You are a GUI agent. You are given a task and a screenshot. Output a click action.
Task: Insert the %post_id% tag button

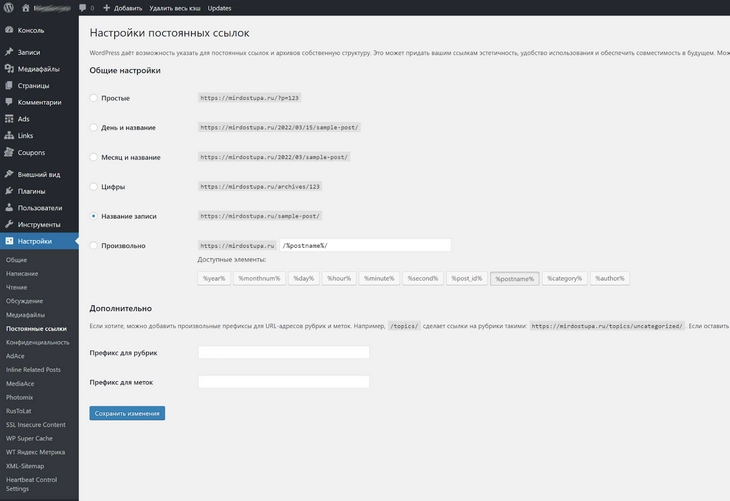point(466,278)
